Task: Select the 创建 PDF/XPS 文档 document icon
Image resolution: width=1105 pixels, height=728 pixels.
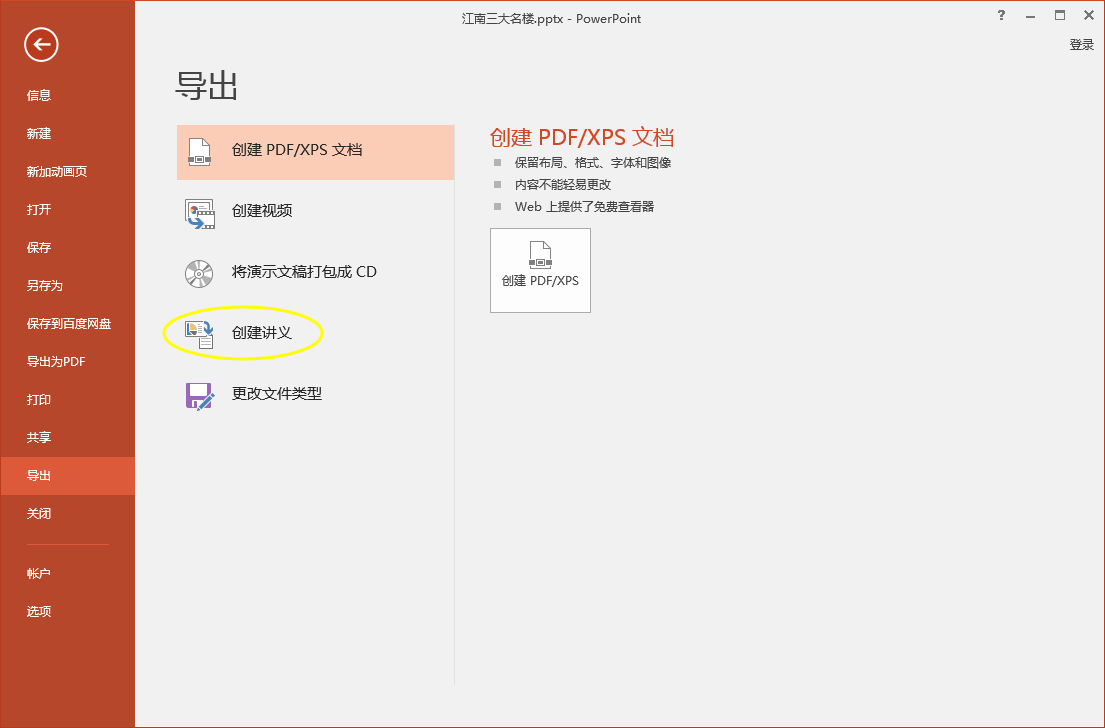Action: click(x=199, y=152)
